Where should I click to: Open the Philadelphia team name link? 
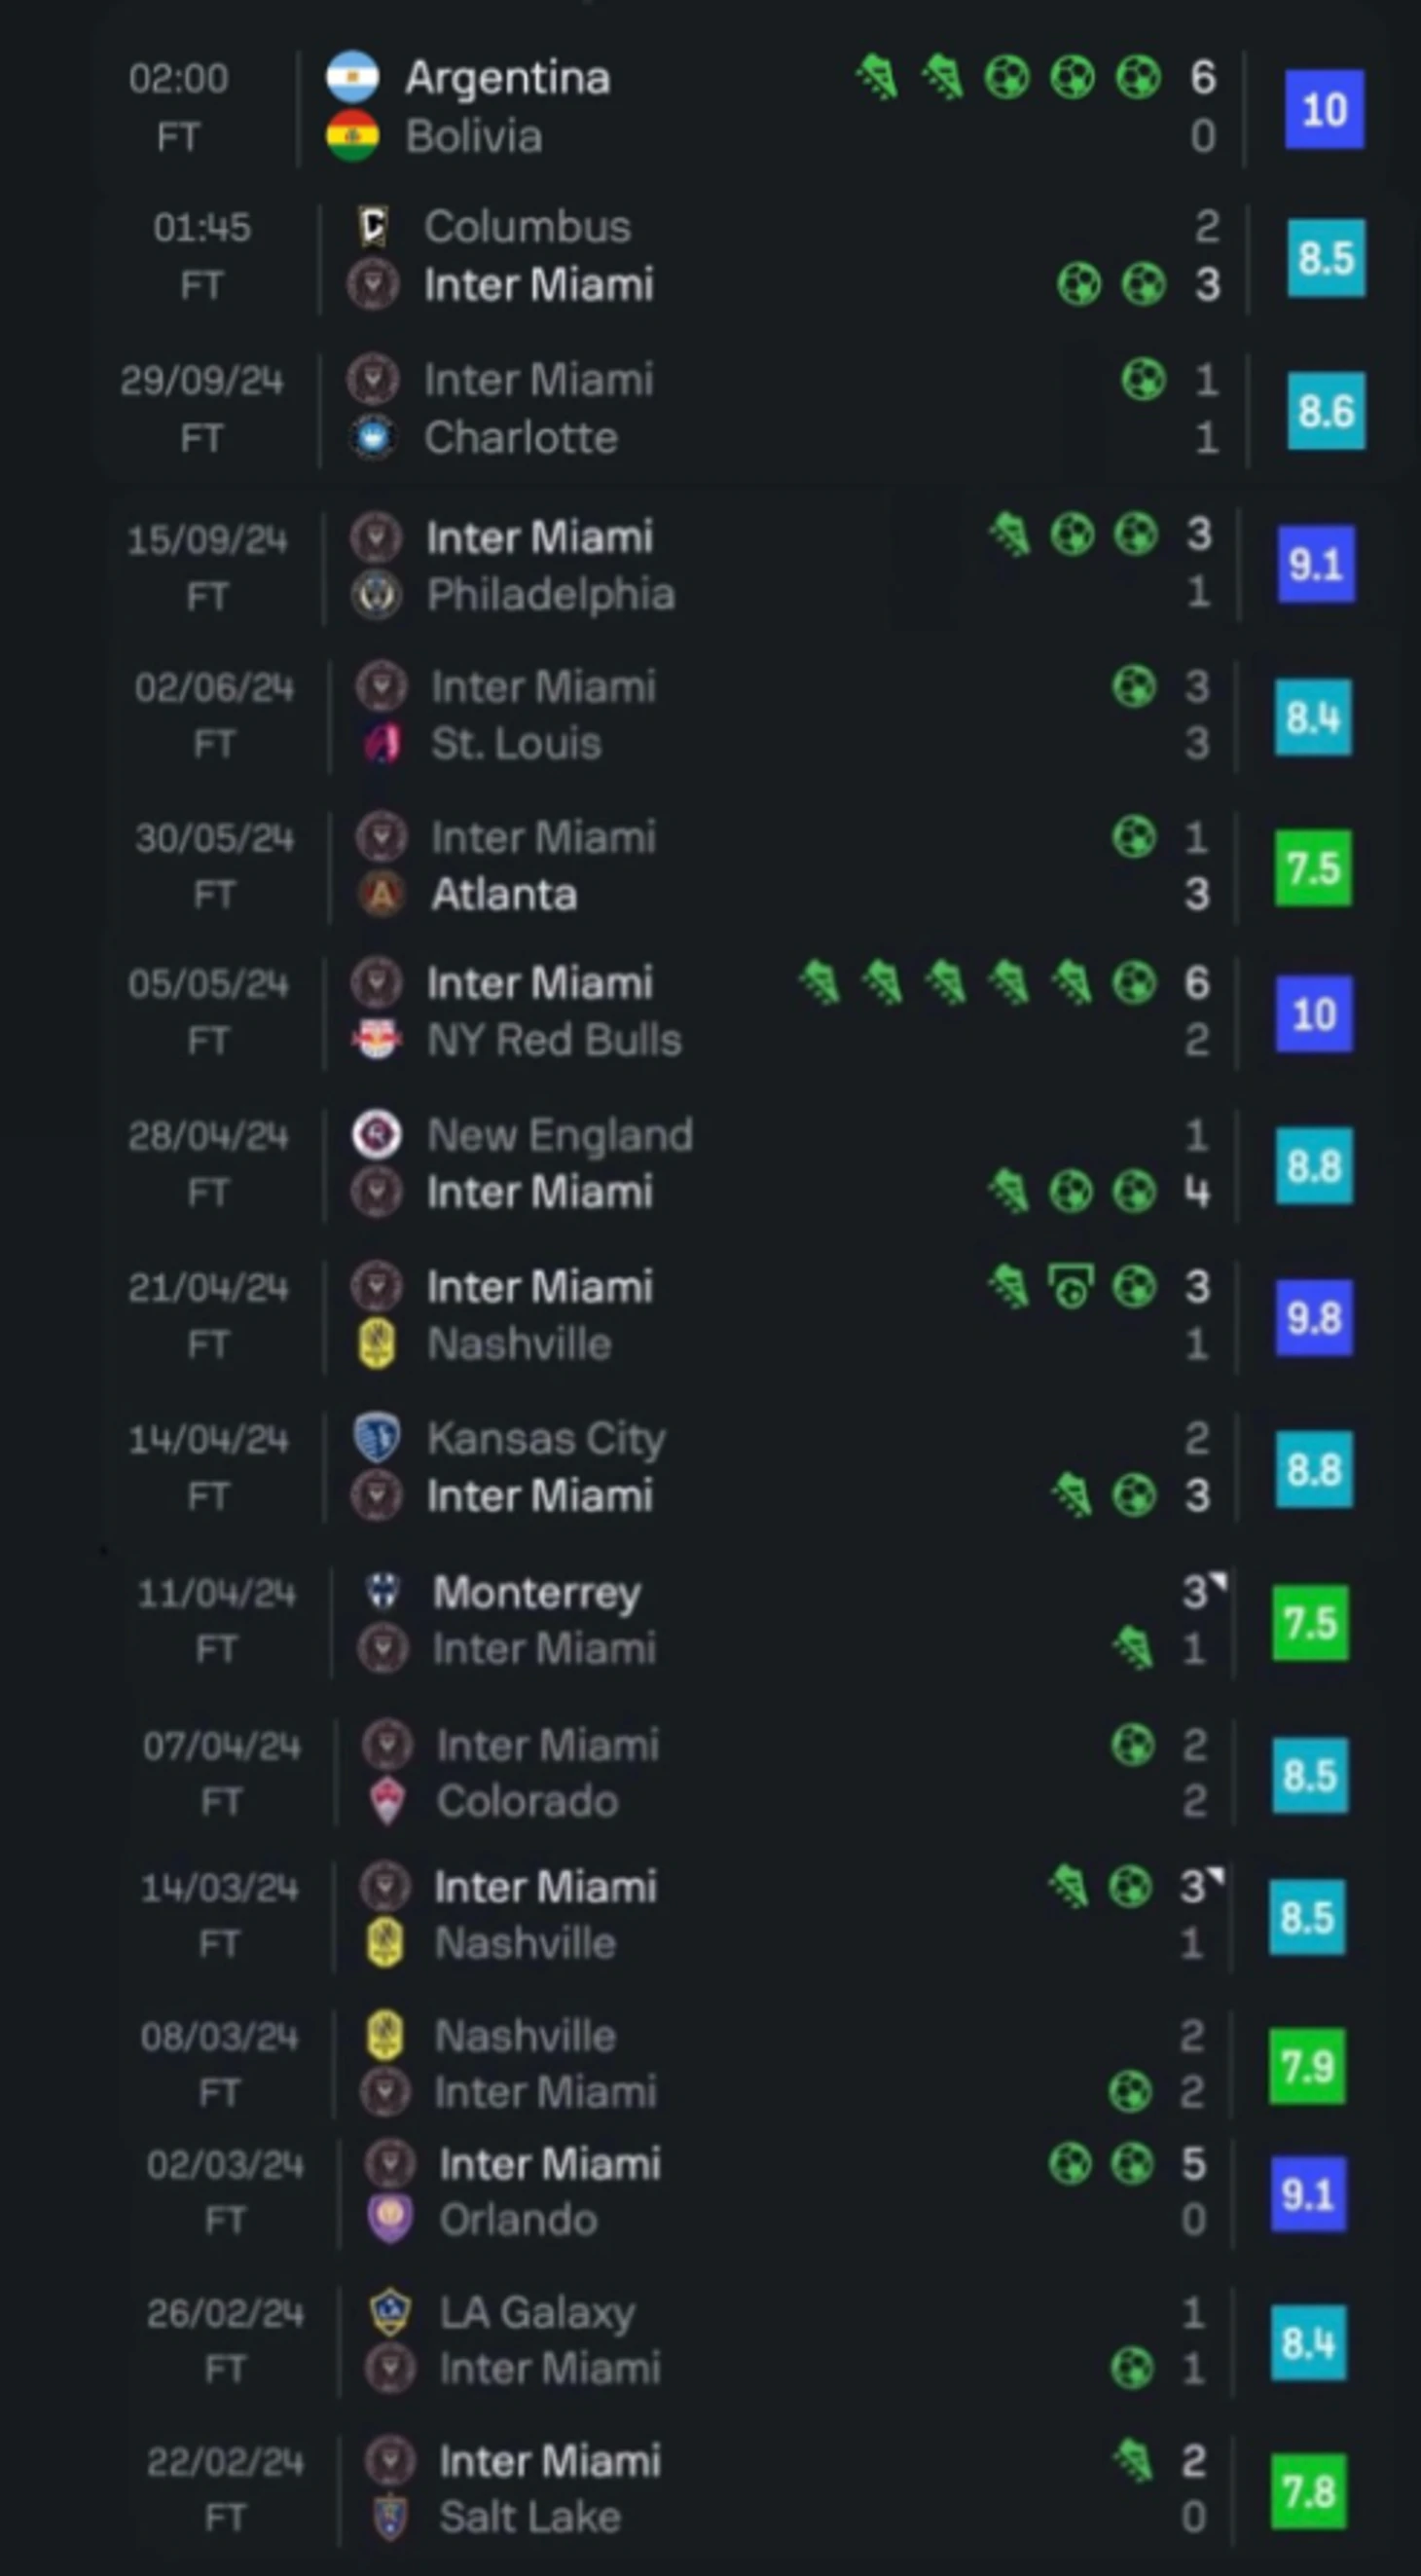[x=551, y=595]
